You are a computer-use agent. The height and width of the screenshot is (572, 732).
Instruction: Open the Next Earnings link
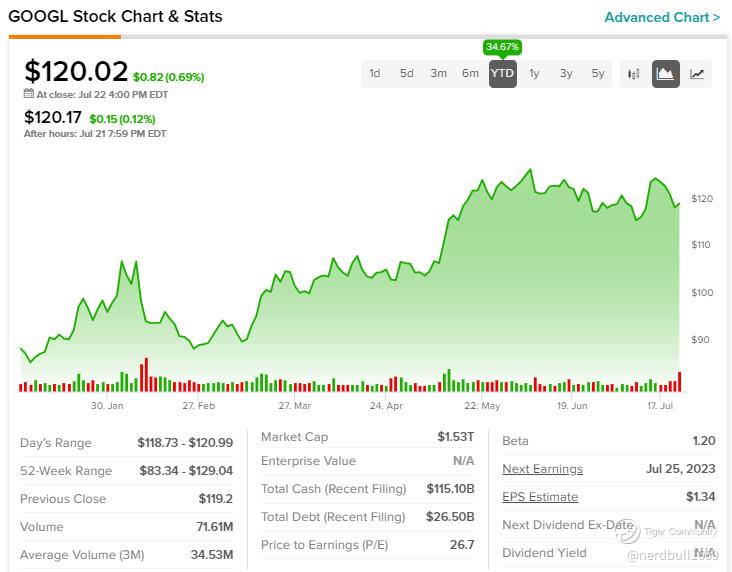click(x=542, y=469)
